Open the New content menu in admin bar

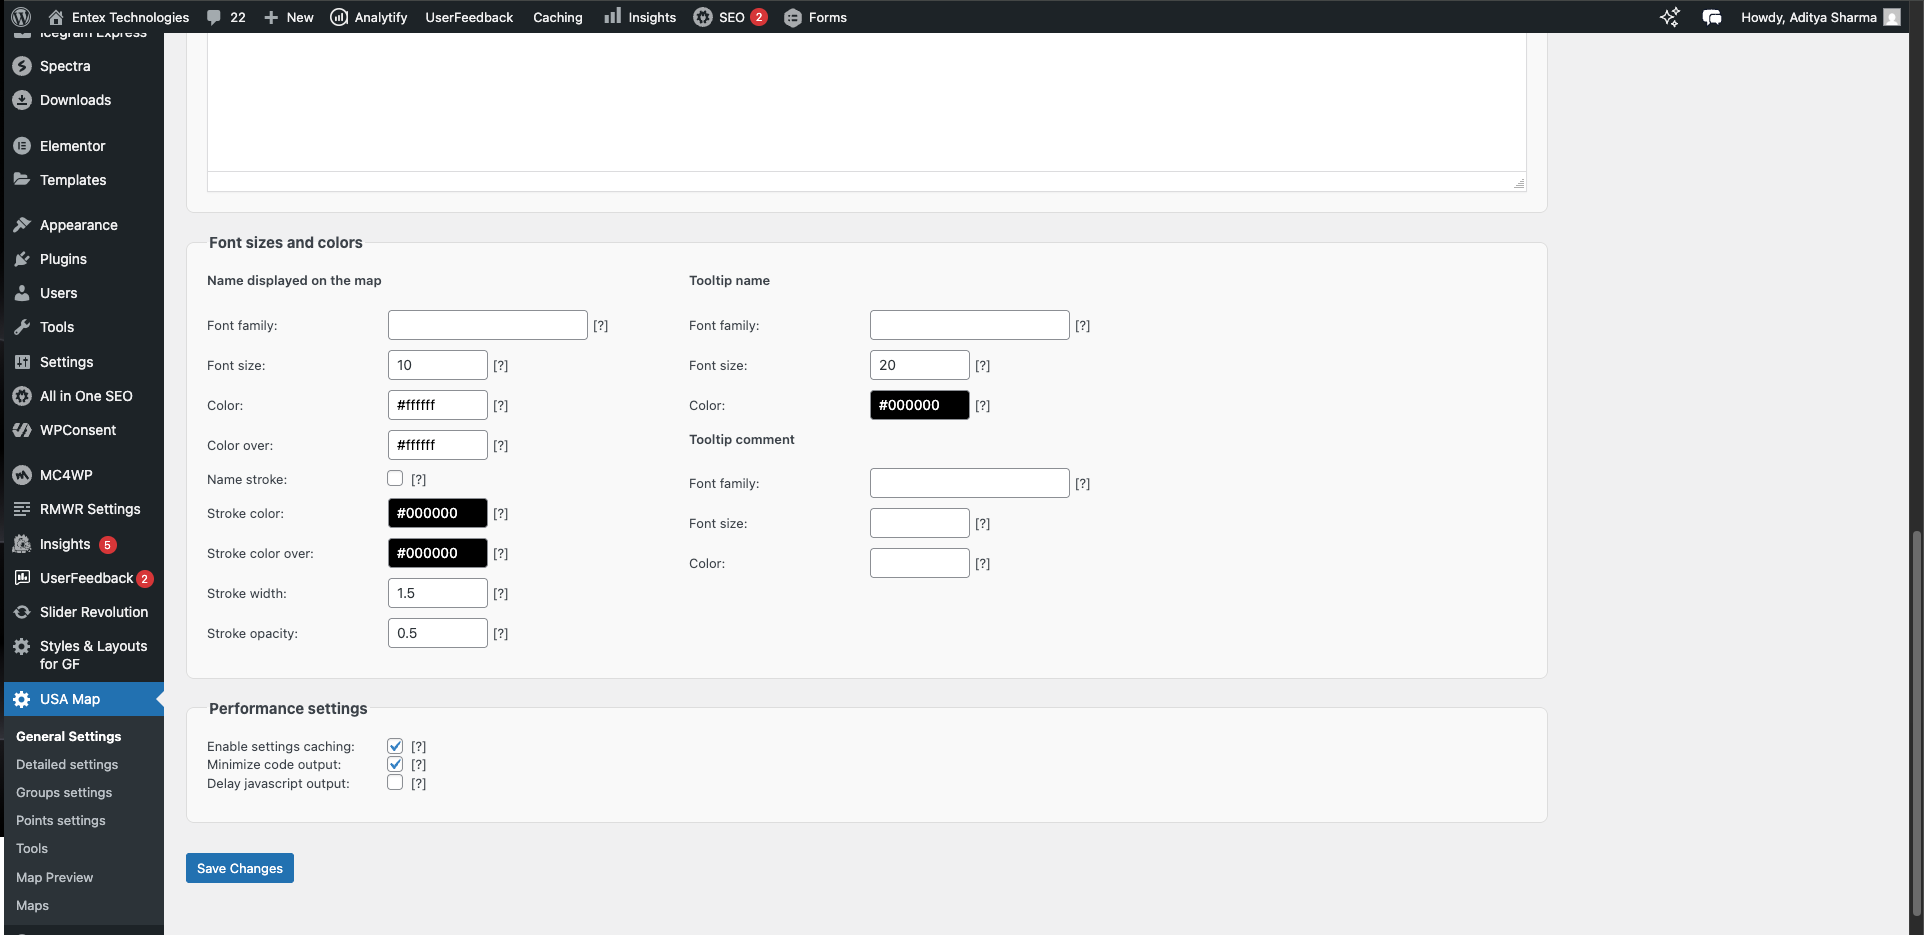[289, 17]
